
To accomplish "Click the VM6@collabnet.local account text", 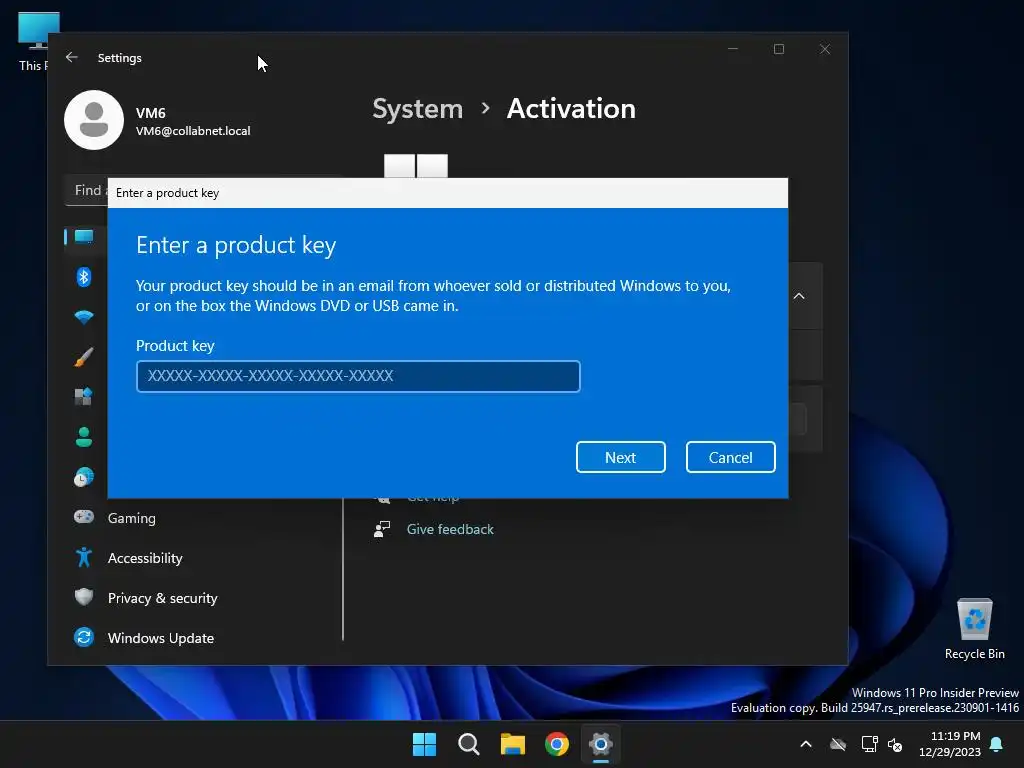I will coord(193,131).
